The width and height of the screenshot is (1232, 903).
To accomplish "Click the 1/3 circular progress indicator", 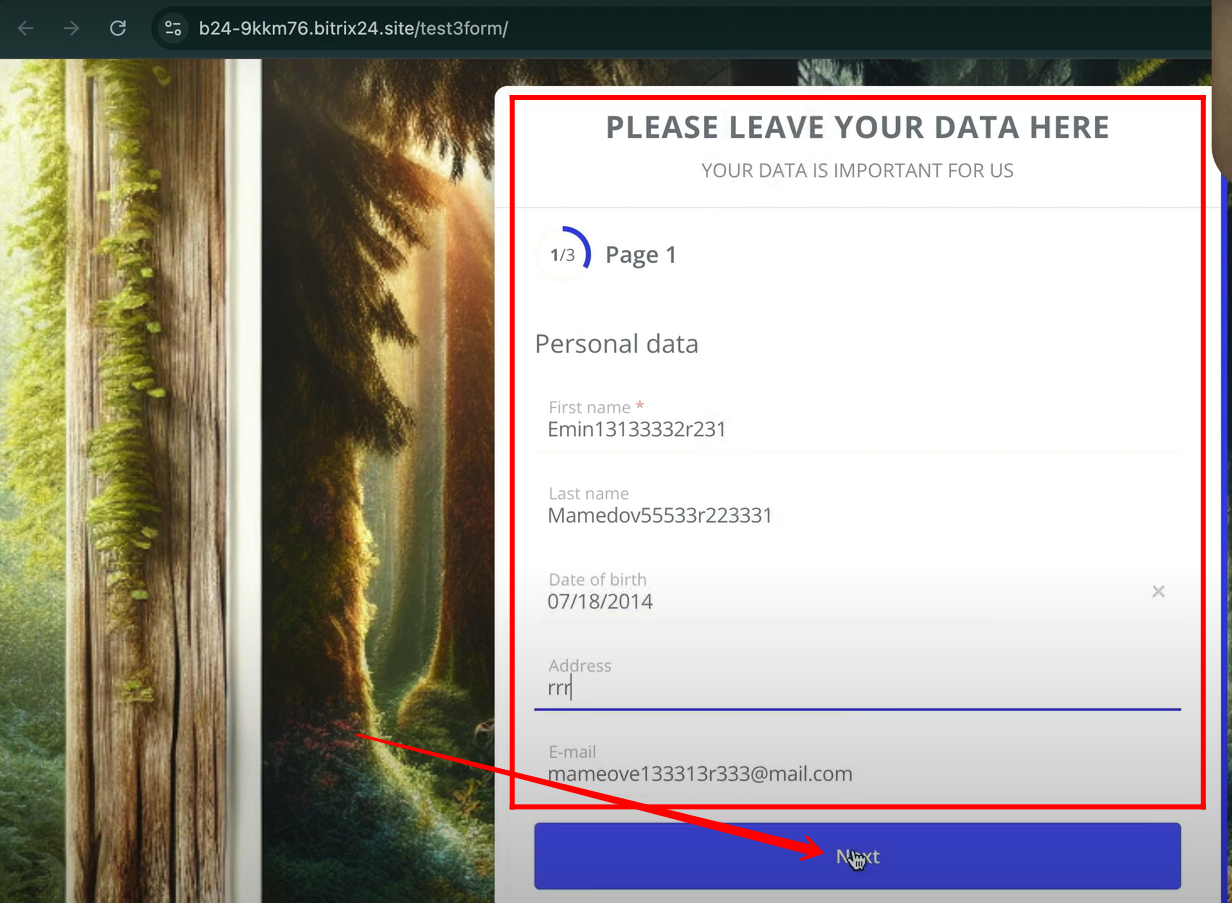I will point(563,255).
